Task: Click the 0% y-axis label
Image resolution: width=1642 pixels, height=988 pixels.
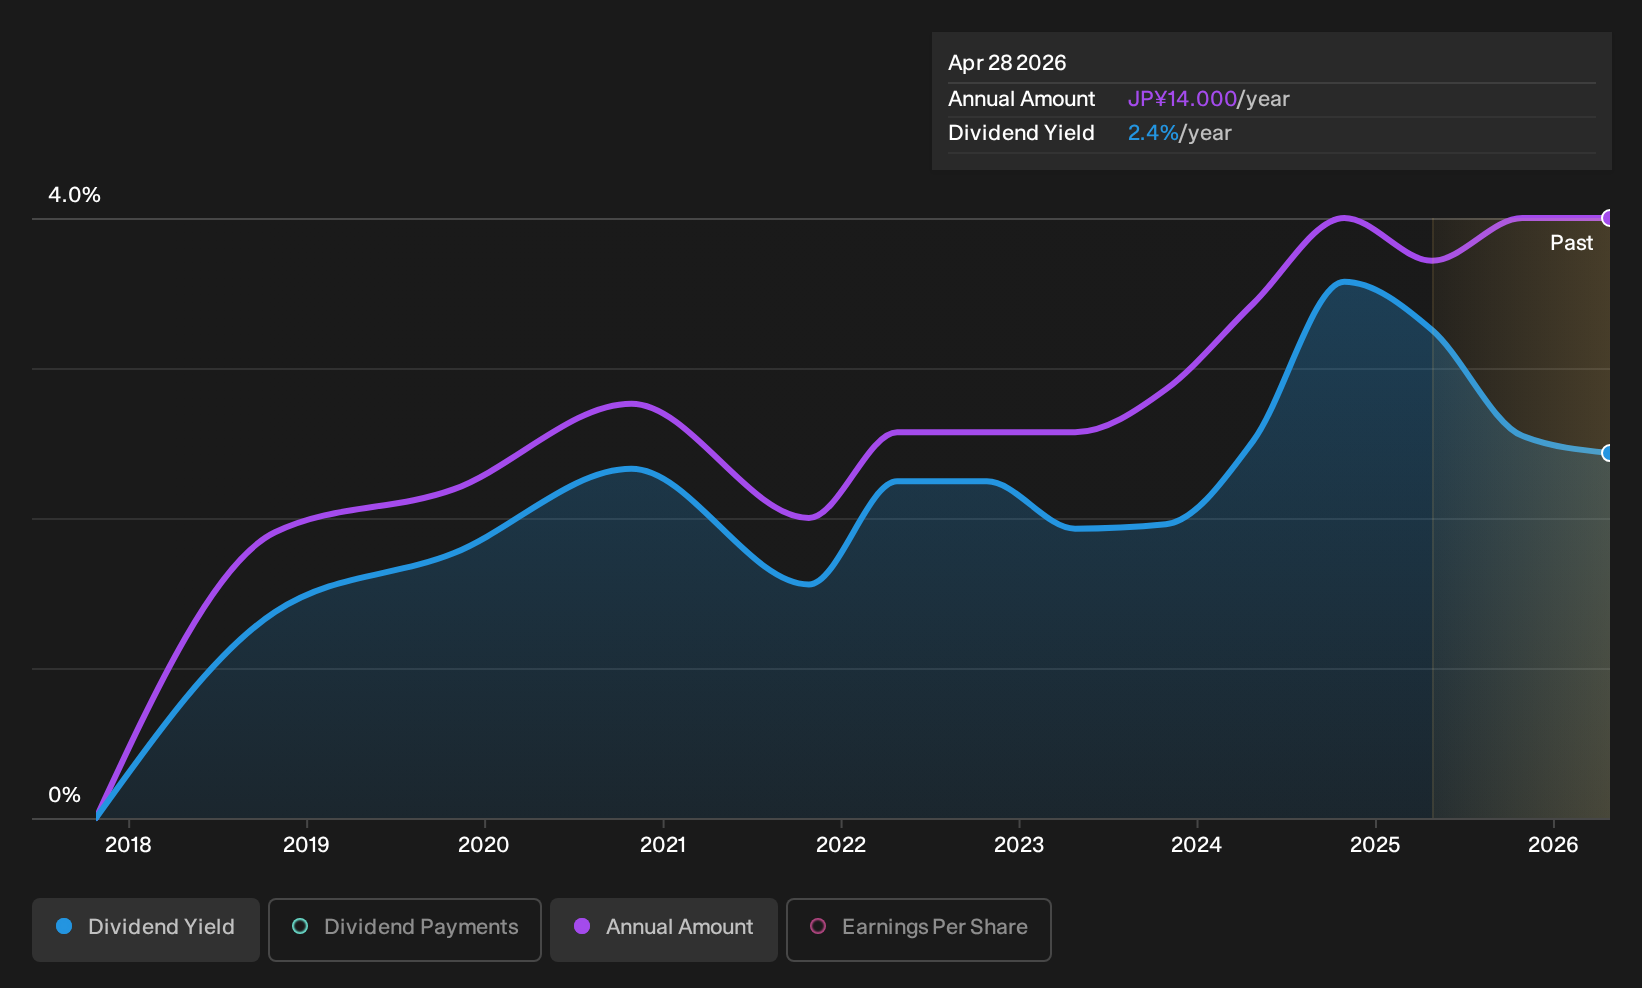Action: [64, 795]
